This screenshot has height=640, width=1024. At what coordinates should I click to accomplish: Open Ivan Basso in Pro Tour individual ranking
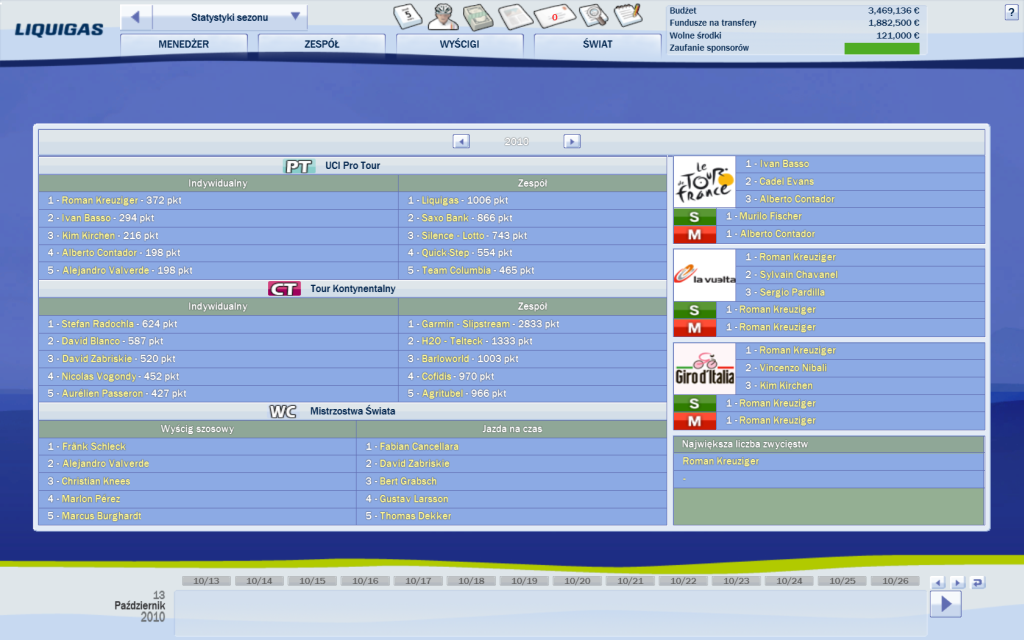coord(86,218)
